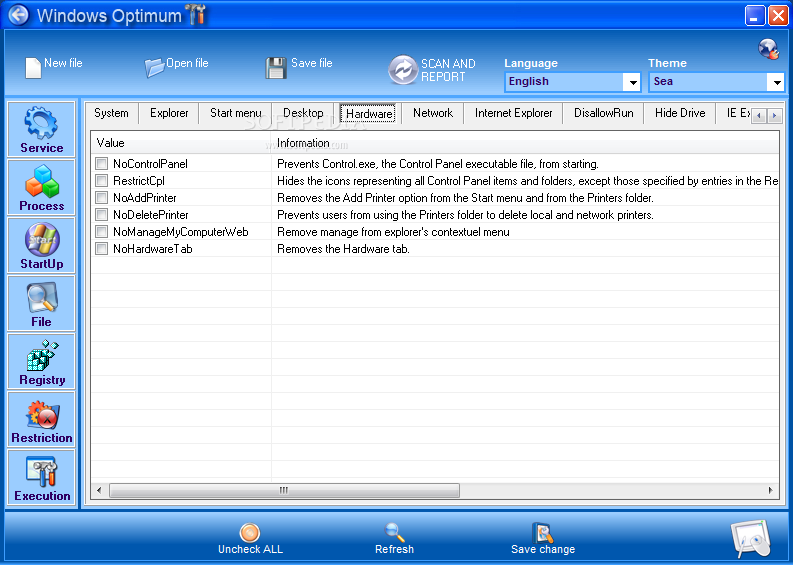Open the Restriction section
This screenshot has height=565, width=793.
[x=41, y=419]
